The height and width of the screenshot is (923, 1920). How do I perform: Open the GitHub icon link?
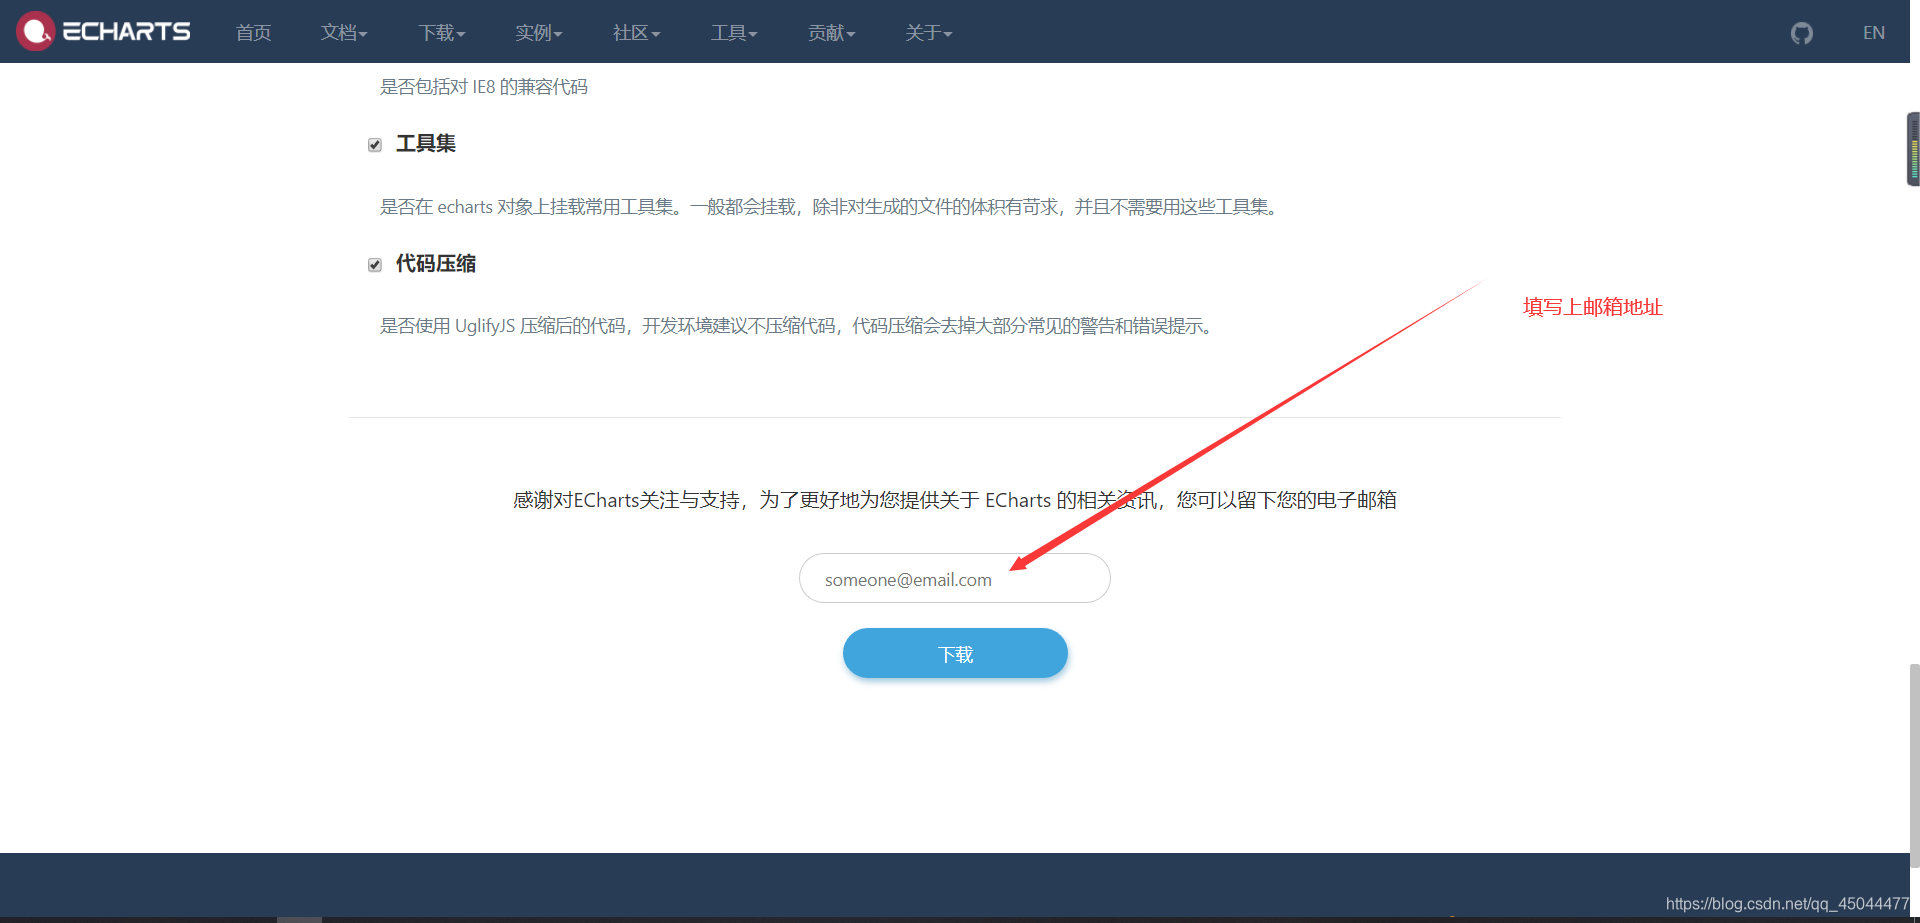coord(1802,33)
